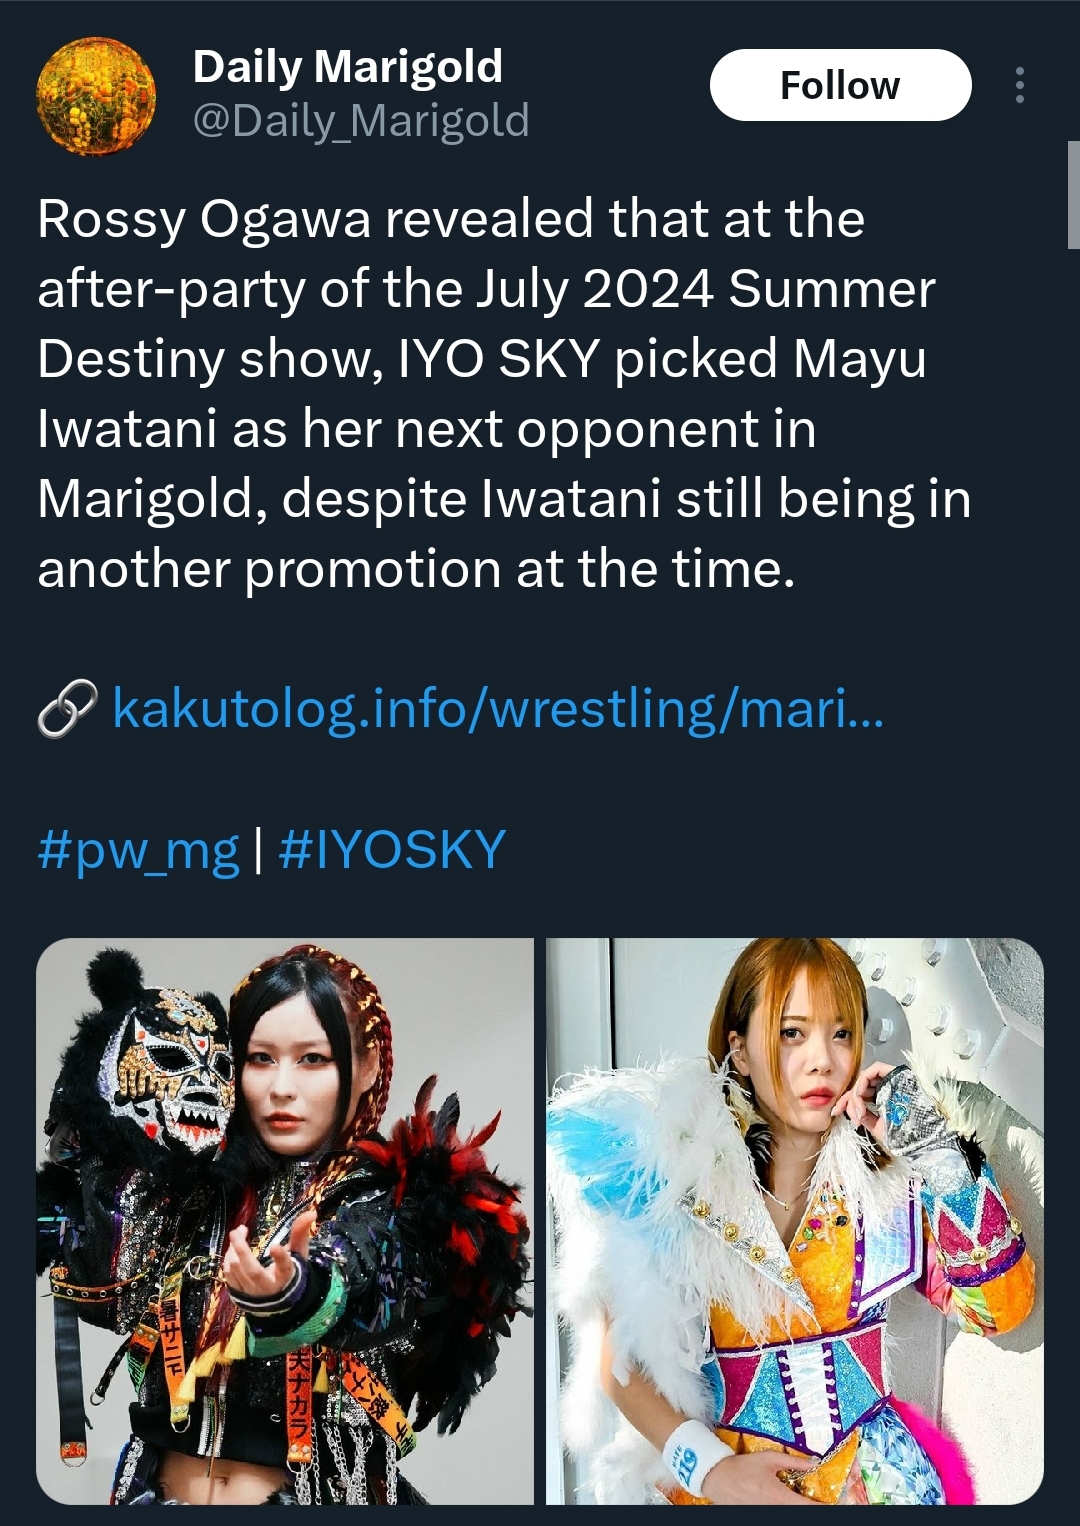Click the tweet text about Rossy Ogawa
Image resolution: width=1080 pixels, height=1526 pixels.
[x=504, y=394]
